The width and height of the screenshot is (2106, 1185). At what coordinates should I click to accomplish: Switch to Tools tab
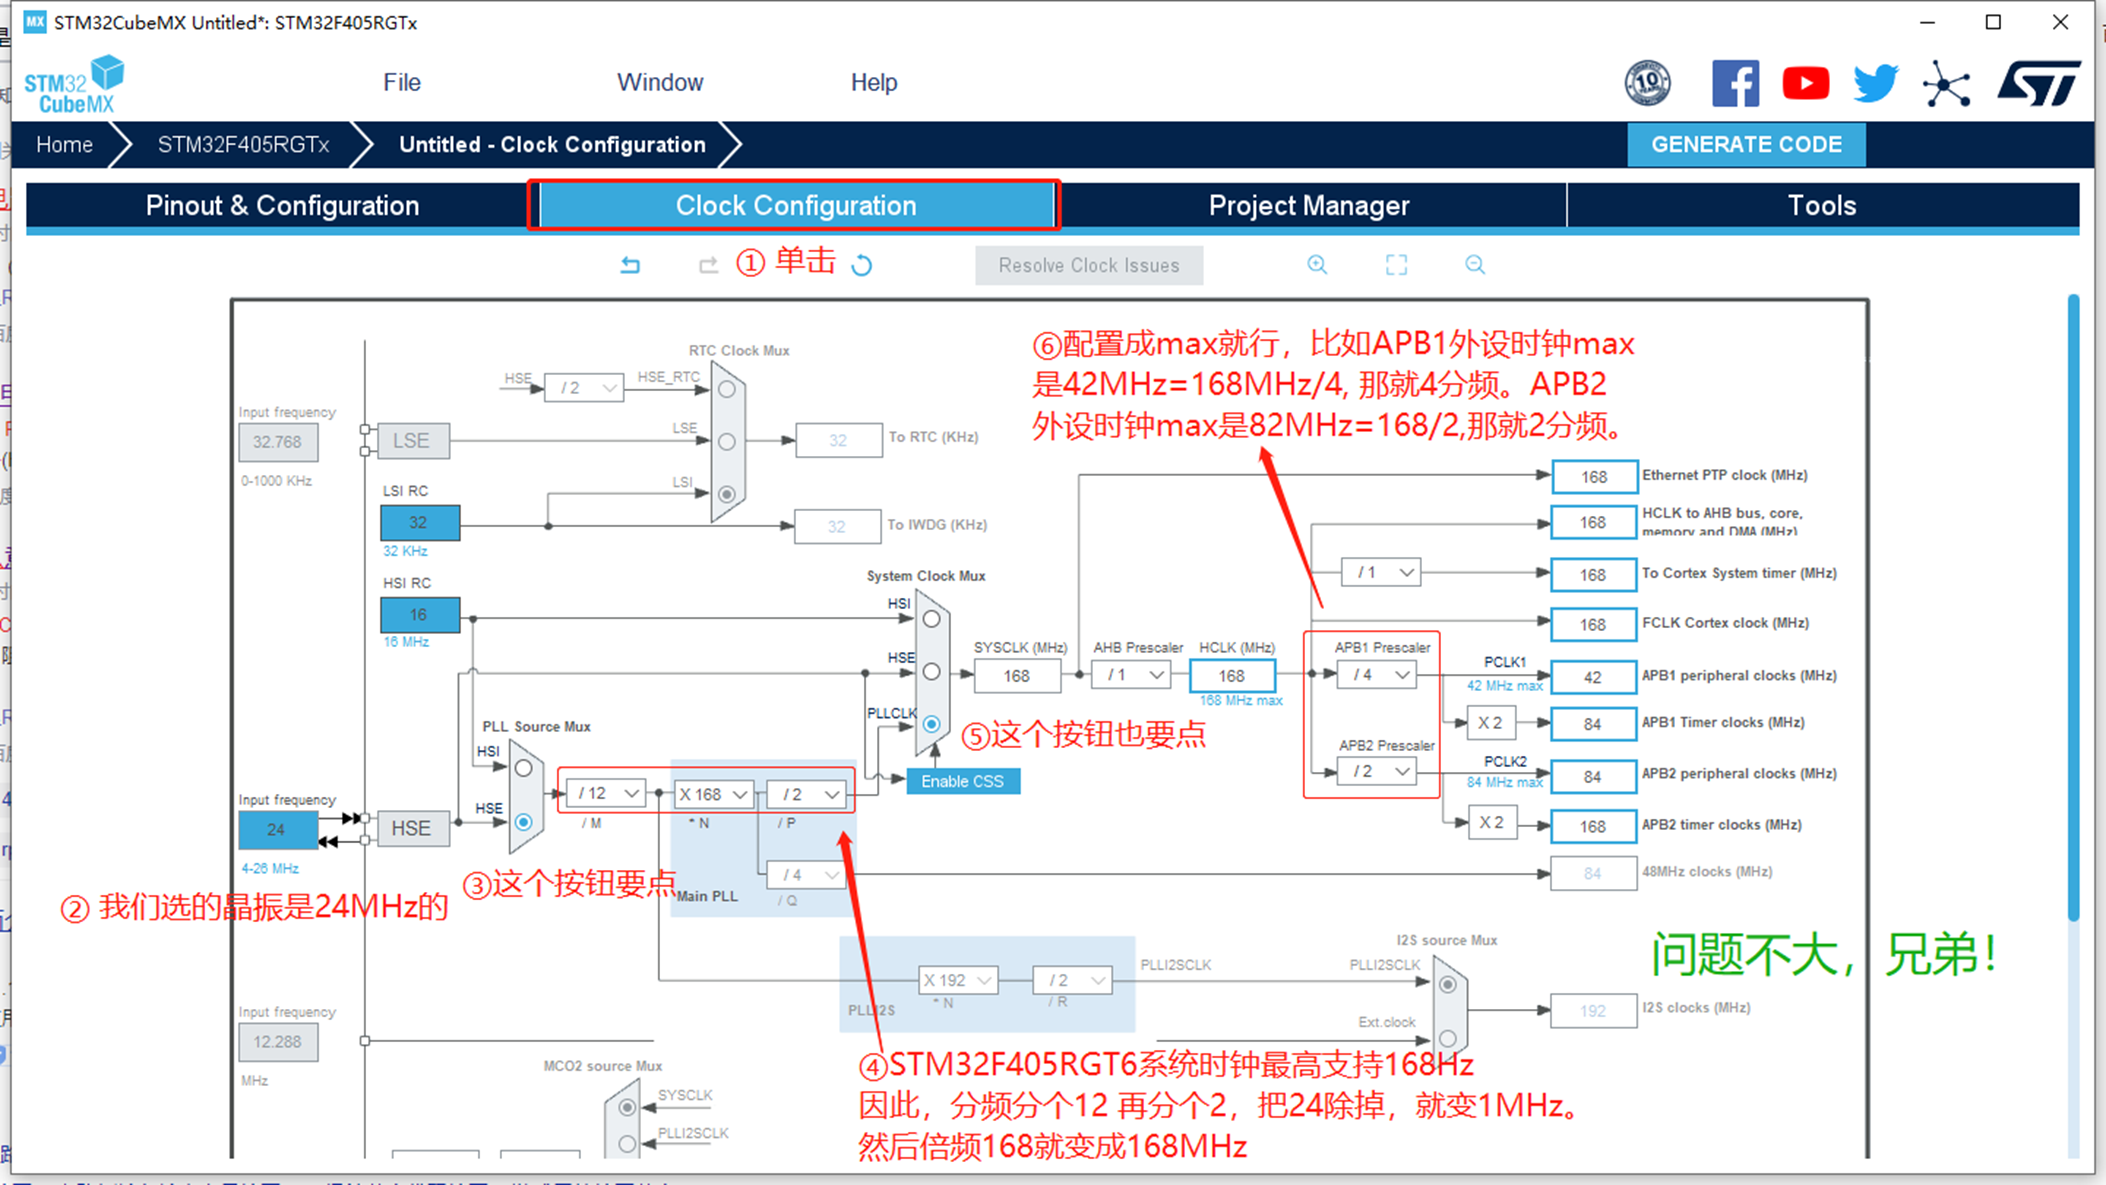[1822, 206]
